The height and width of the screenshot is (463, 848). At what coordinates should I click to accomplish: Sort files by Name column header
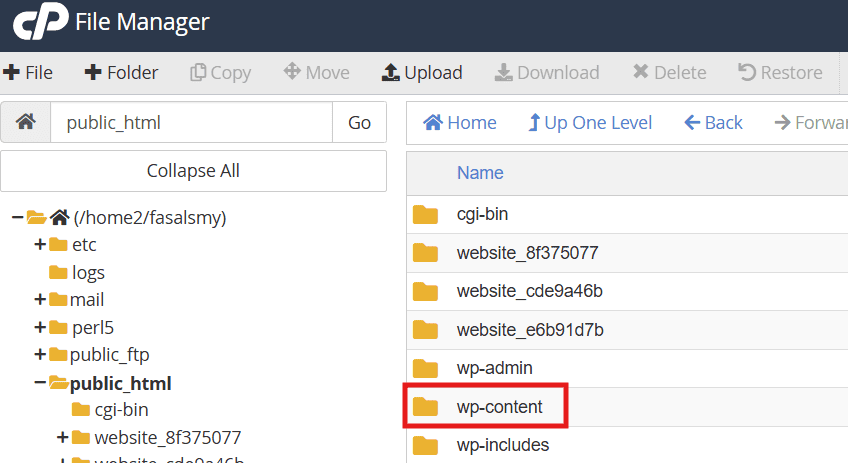pyautogui.click(x=480, y=173)
